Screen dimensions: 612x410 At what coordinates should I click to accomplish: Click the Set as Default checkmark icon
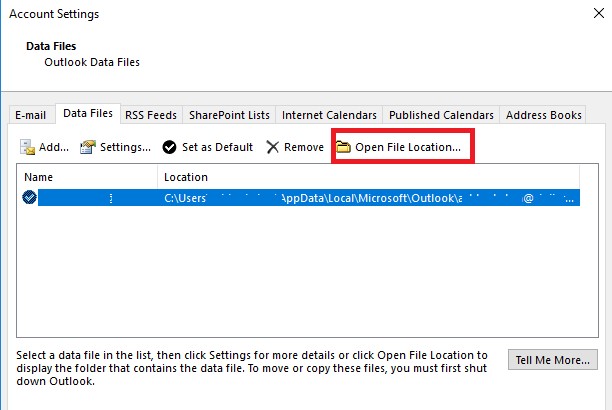coord(169,147)
